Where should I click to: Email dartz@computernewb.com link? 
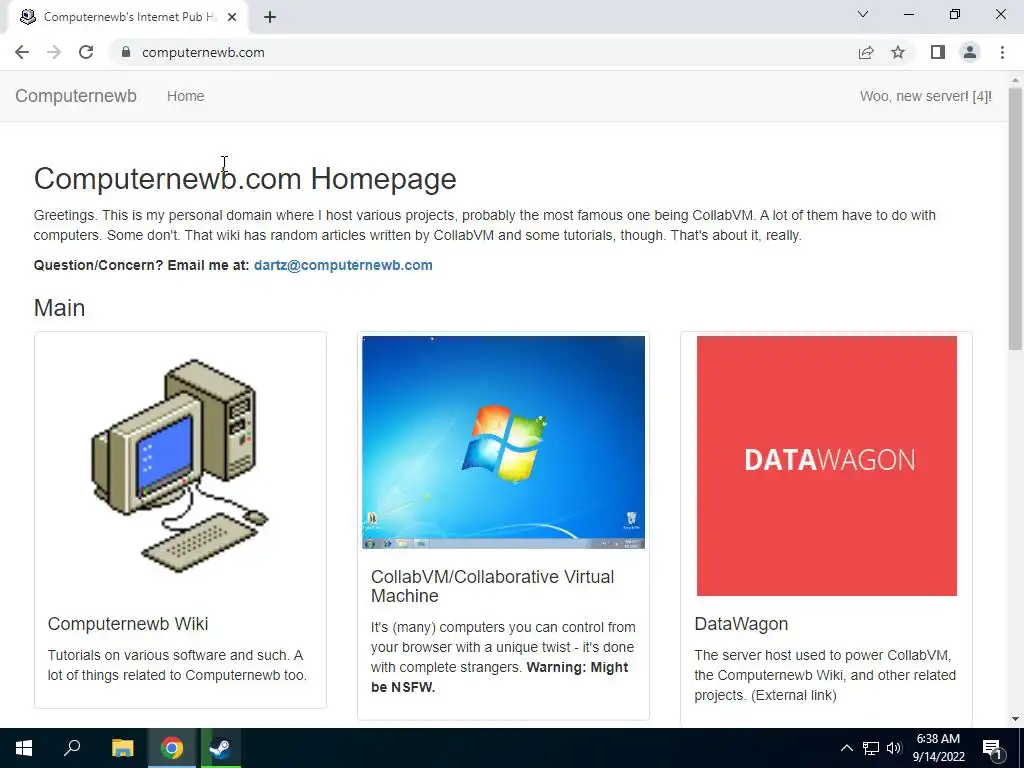(343, 265)
